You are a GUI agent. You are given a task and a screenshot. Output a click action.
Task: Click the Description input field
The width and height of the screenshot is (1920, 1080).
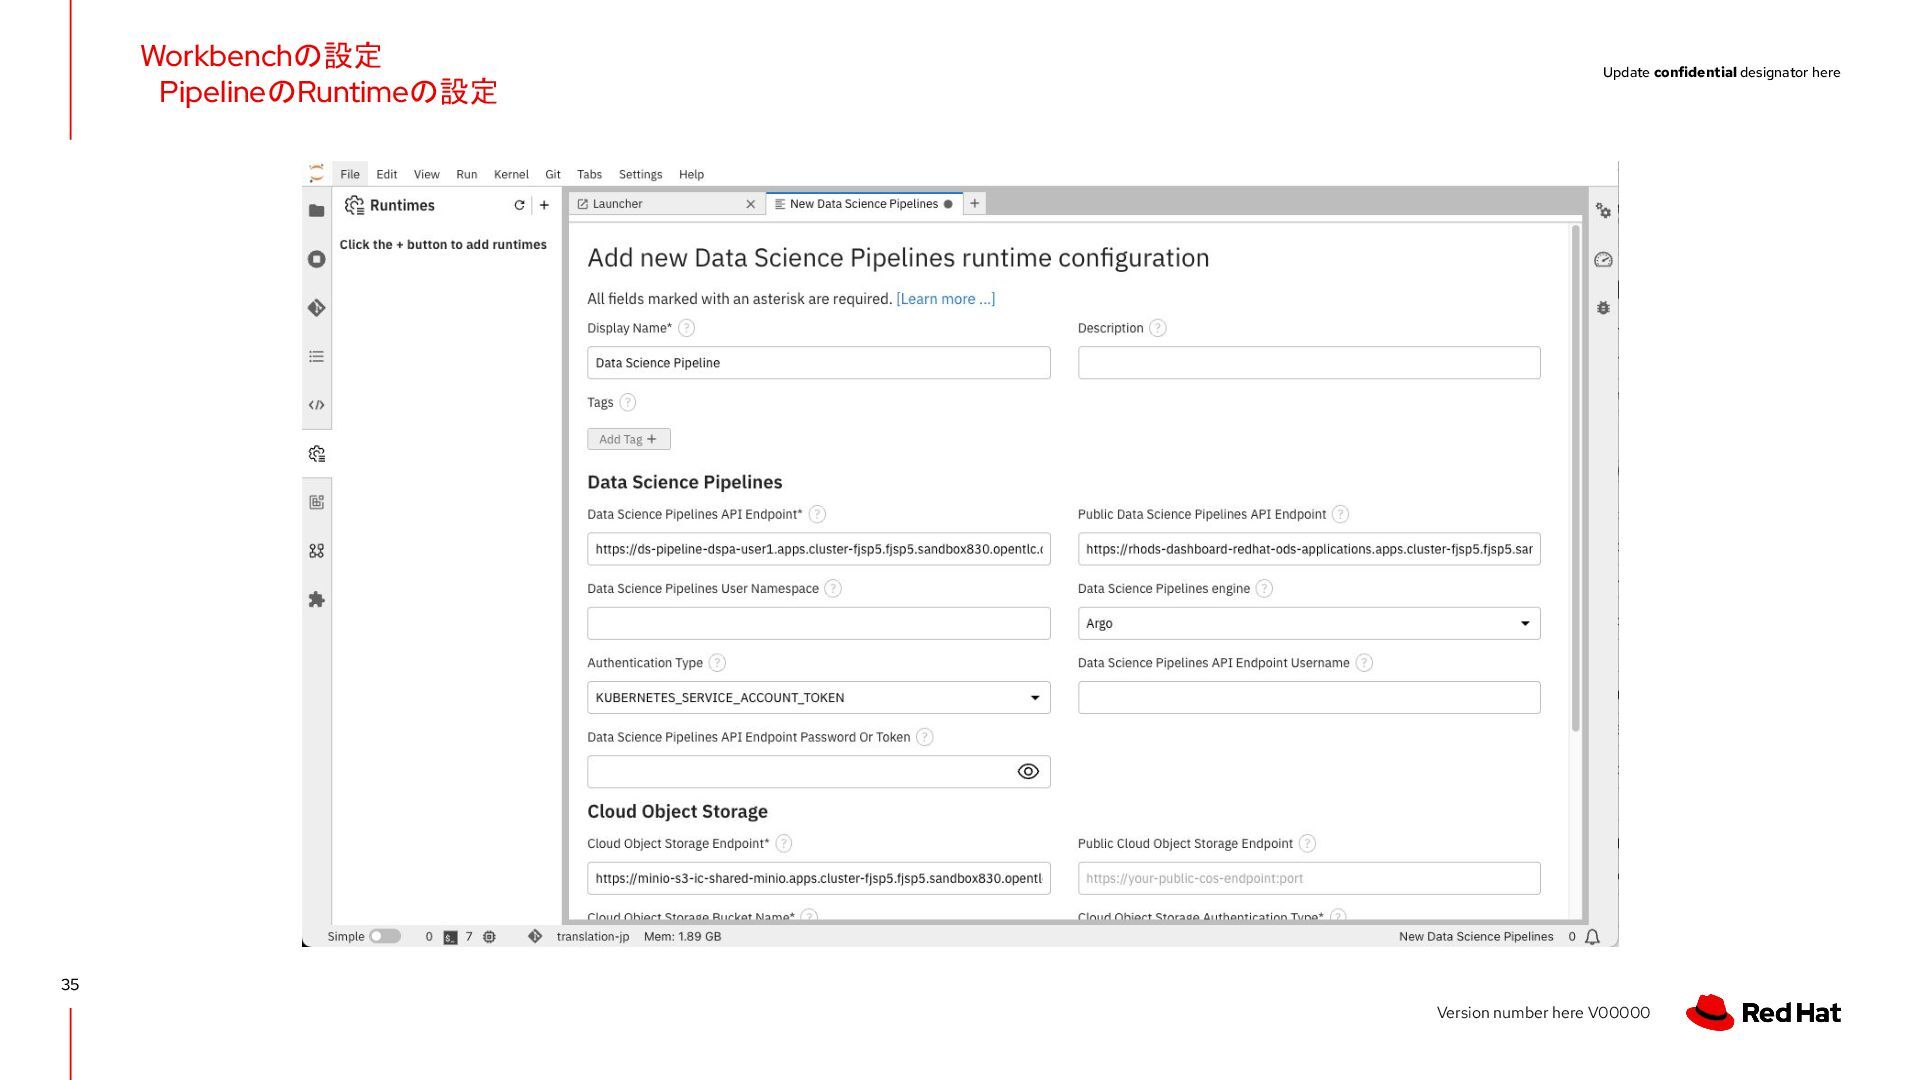[x=1309, y=363]
